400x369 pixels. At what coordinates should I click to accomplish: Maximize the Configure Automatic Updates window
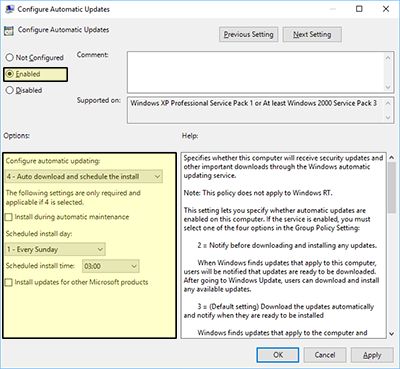point(359,9)
